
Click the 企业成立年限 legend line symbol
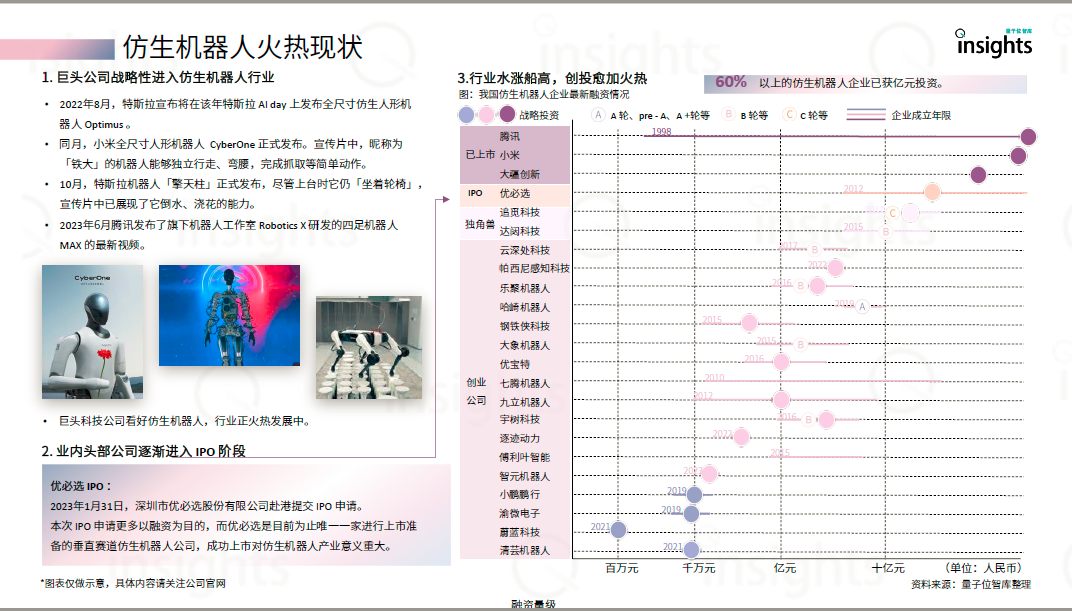click(x=866, y=115)
